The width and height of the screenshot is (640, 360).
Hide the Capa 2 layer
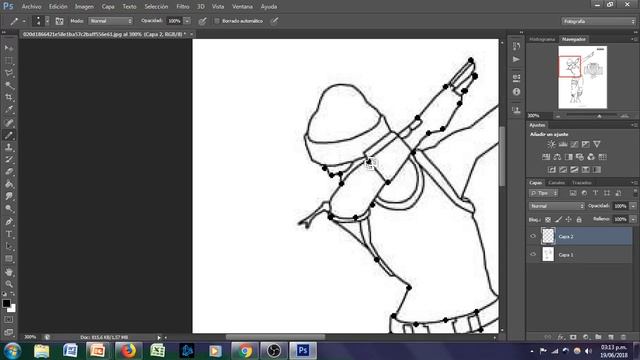click(x=533, y=236)
